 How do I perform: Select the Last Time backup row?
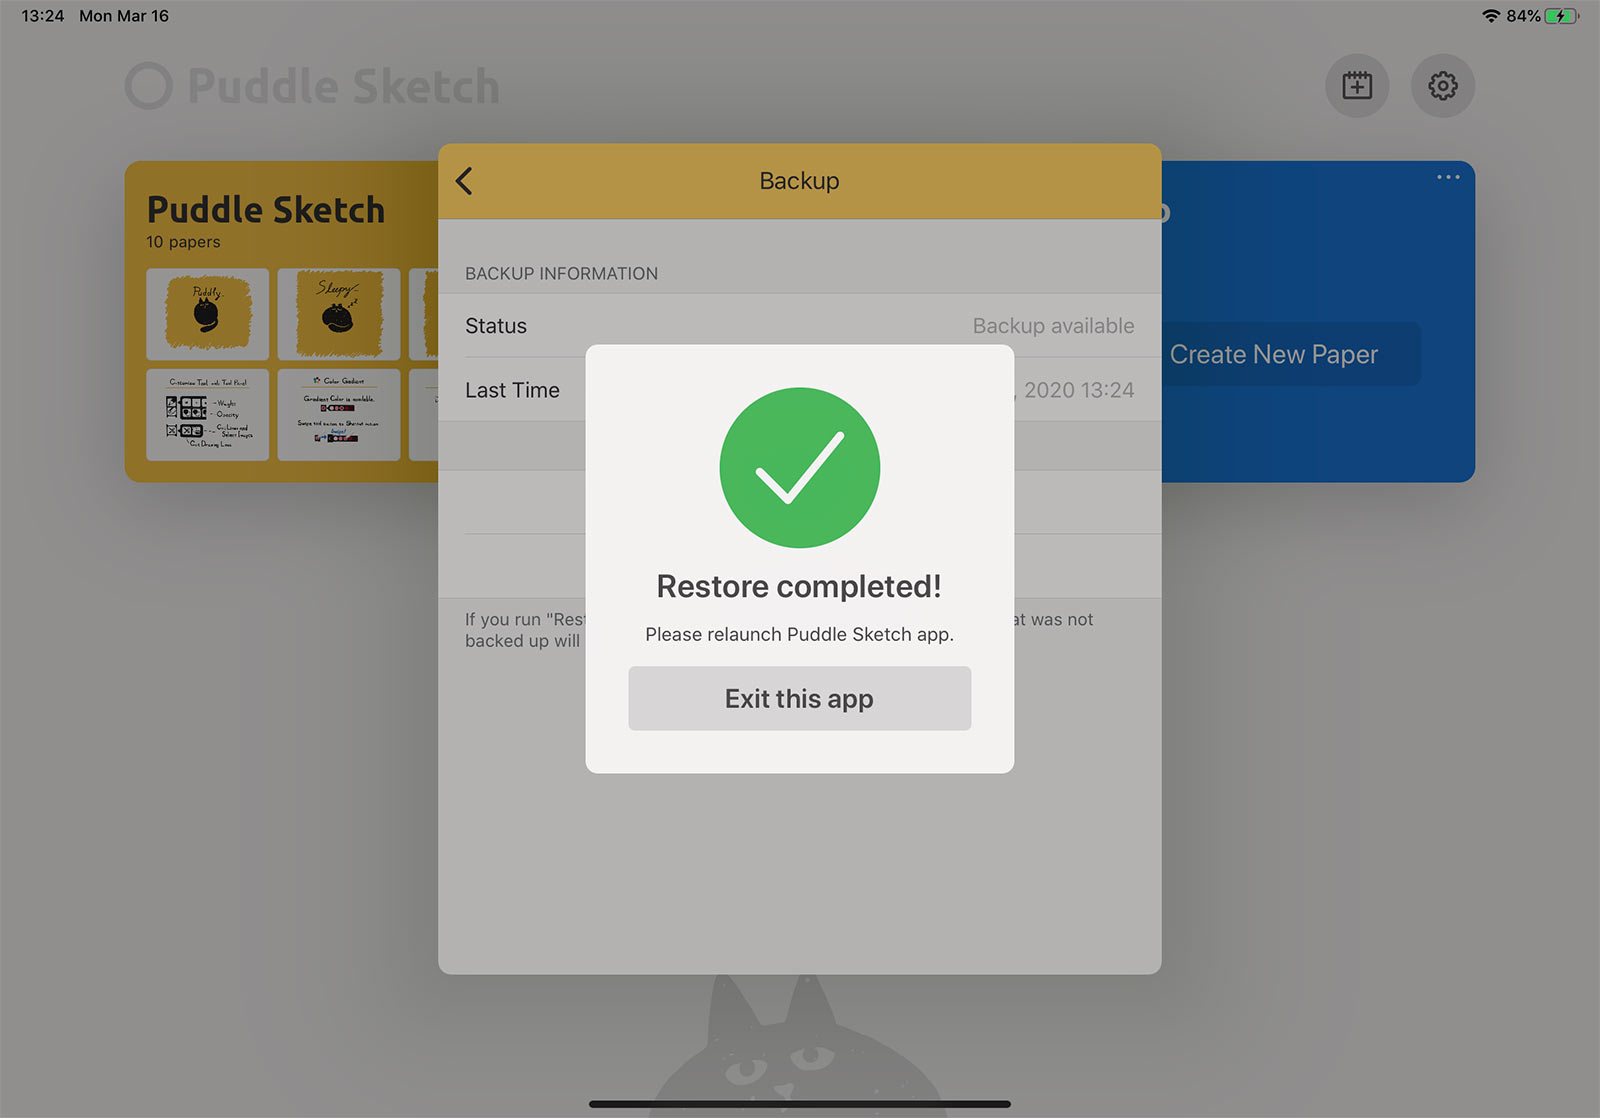[x=799, y=390]
